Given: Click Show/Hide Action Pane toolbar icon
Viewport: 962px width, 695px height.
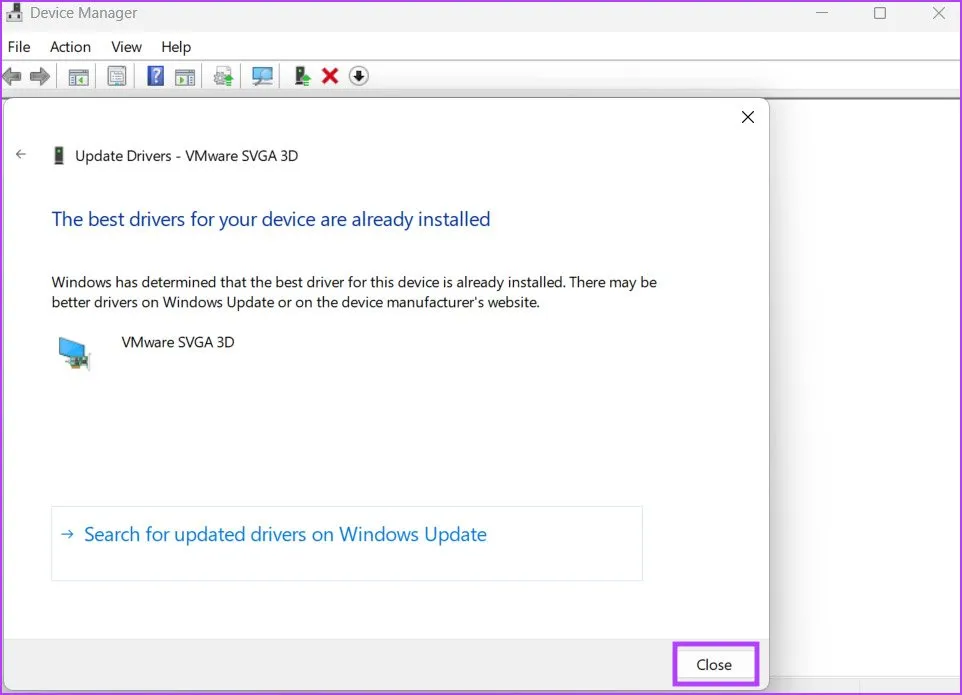Looking at the screenshot, I should pos(184,77).
